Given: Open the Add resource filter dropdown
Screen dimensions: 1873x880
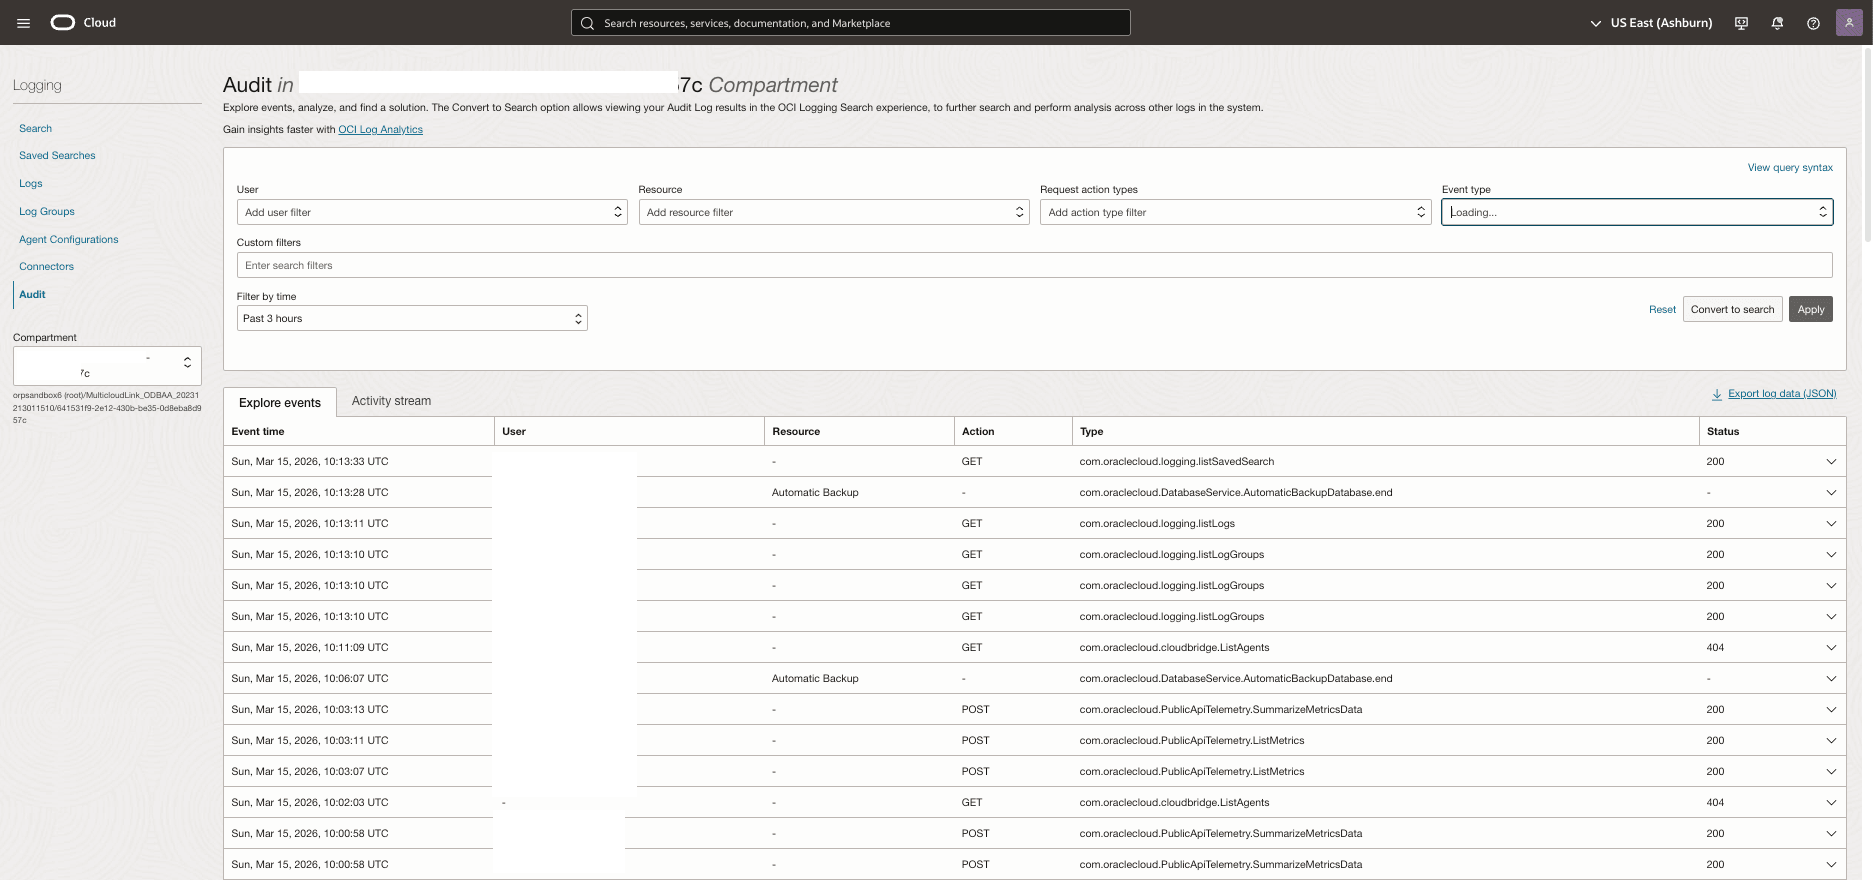Looking at the screenshot, I should point(834,212).
